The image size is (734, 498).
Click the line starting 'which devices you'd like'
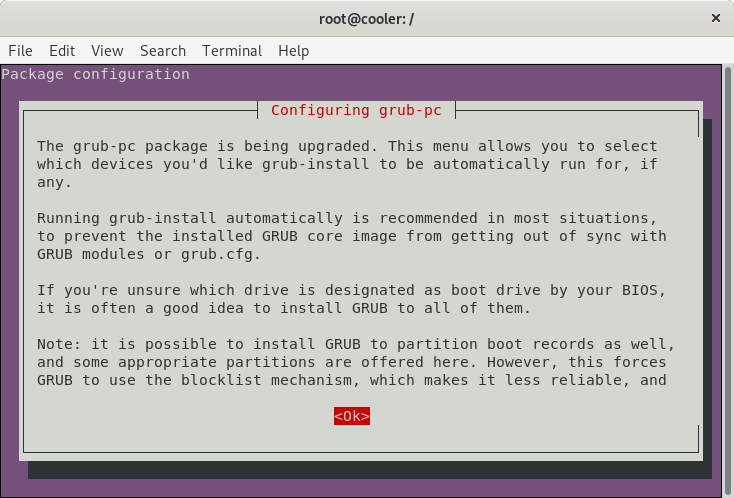tap(347, 165)
